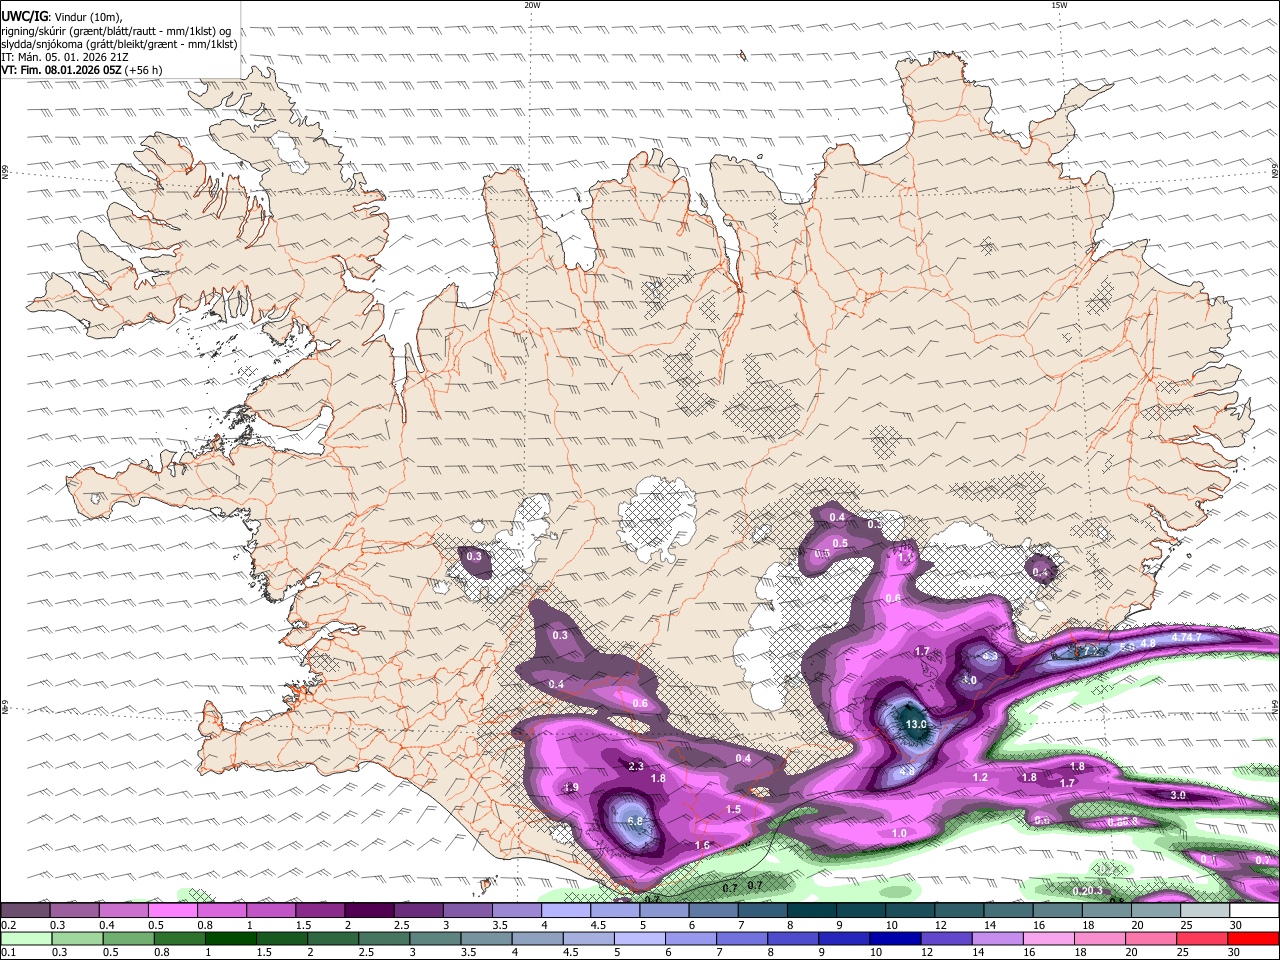Pick the snow-scale dark purple swatch between 2 and 2.5
The width and height of the screenshot is (1280, 960).
pos(368,910)
